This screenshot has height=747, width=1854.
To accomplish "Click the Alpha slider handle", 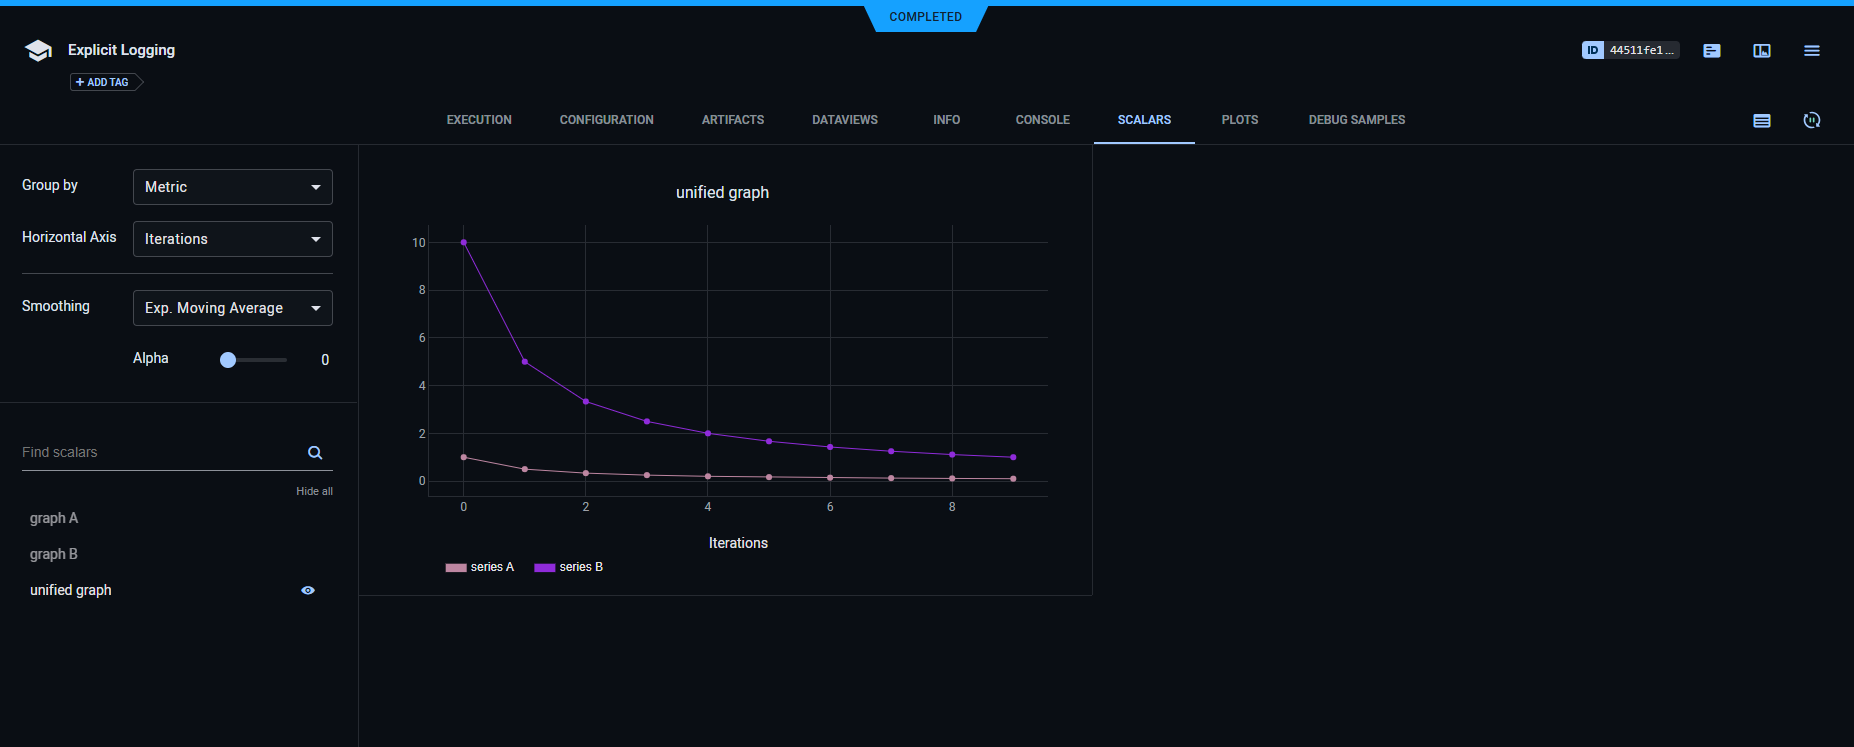I will pos(228,360).
